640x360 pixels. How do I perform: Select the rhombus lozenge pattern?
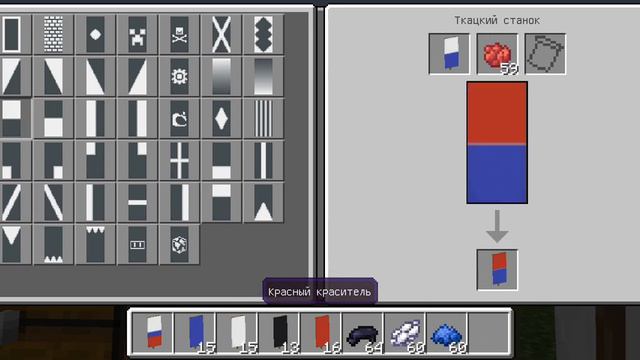pyautogui.click(x=222, y=118)
